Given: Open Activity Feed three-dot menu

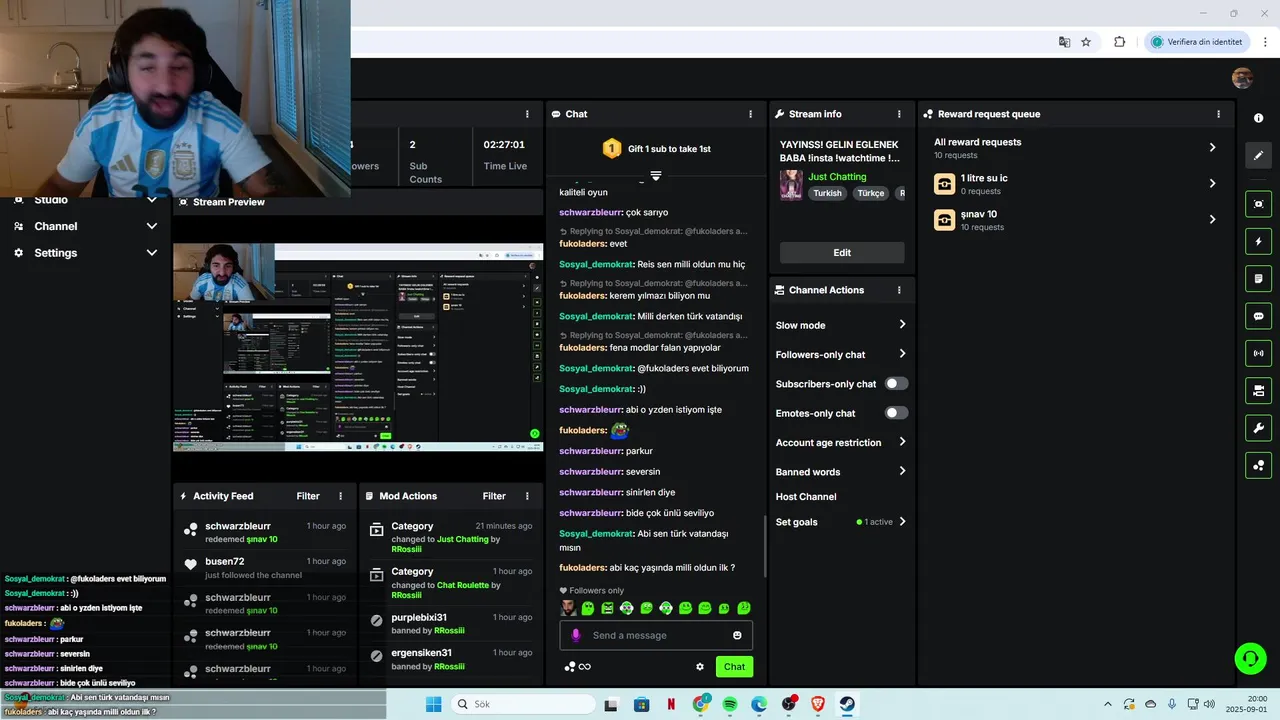Looking at the screenshot, I should (x=340, y=496).
